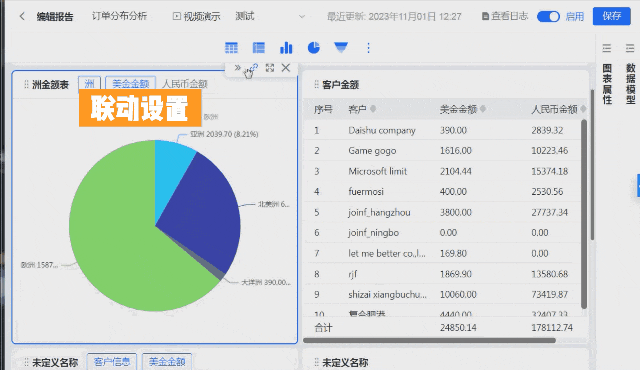
Task: Click the vertical scrollbar in the 客户金额 table
Action: [x=584, y=214]
